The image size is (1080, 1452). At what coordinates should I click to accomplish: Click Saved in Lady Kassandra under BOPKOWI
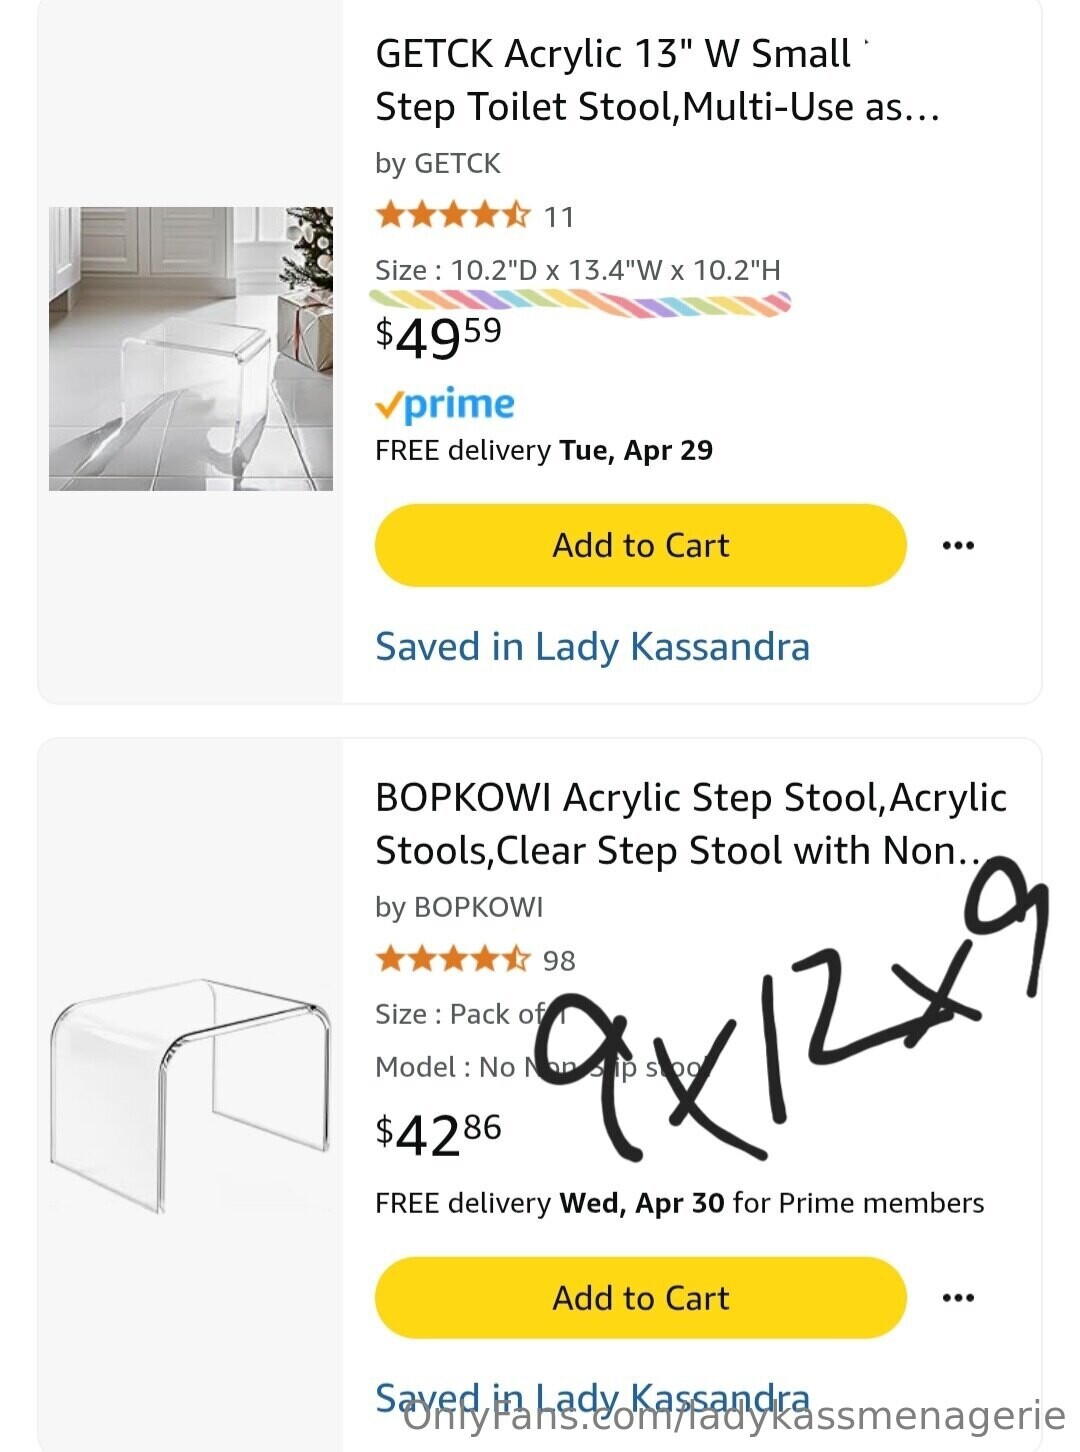(x=592, y=1396)
